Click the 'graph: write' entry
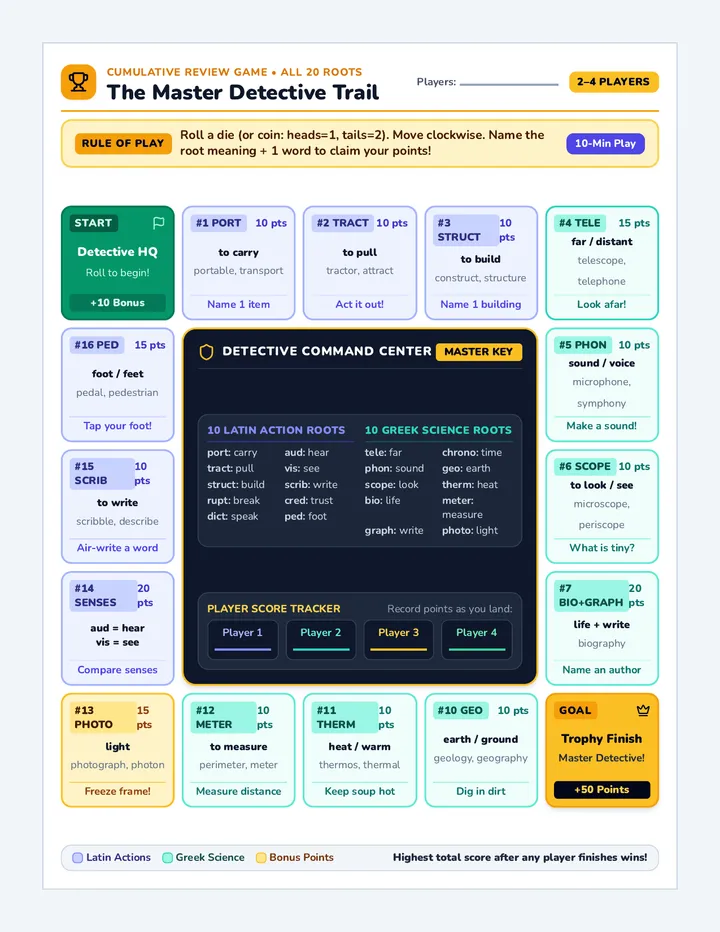 (x=394, y=530)
